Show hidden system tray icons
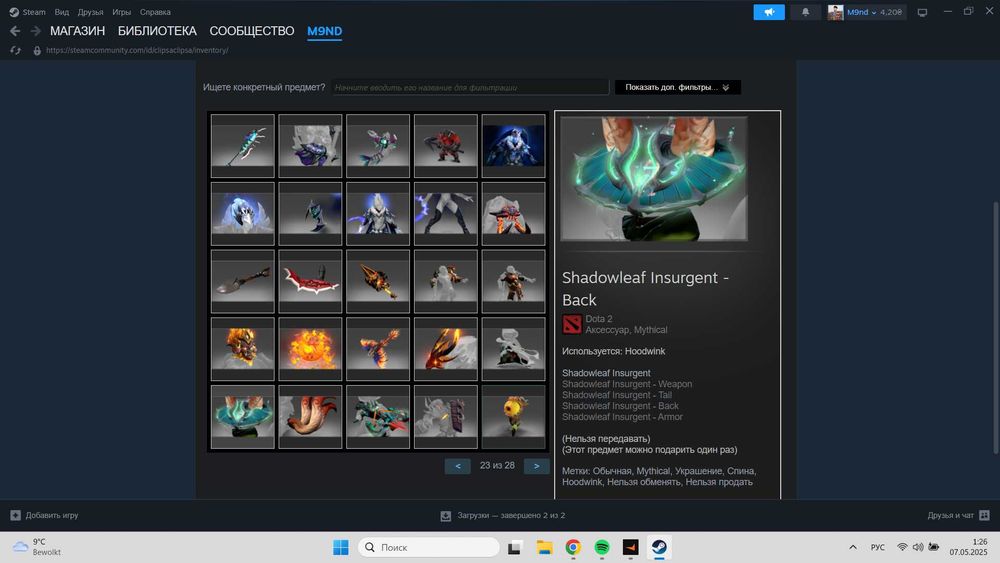This screenshot has height=563, width=1000. 853,547
